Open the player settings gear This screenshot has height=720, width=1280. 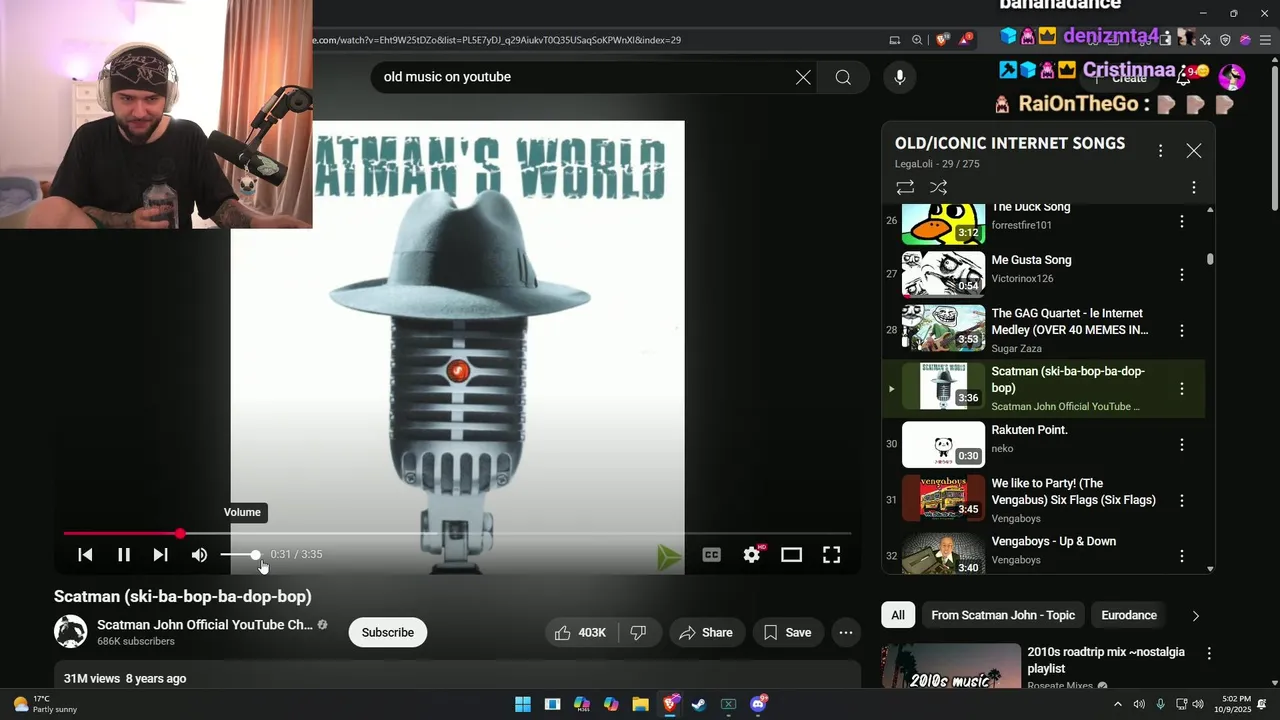point(752,554)
